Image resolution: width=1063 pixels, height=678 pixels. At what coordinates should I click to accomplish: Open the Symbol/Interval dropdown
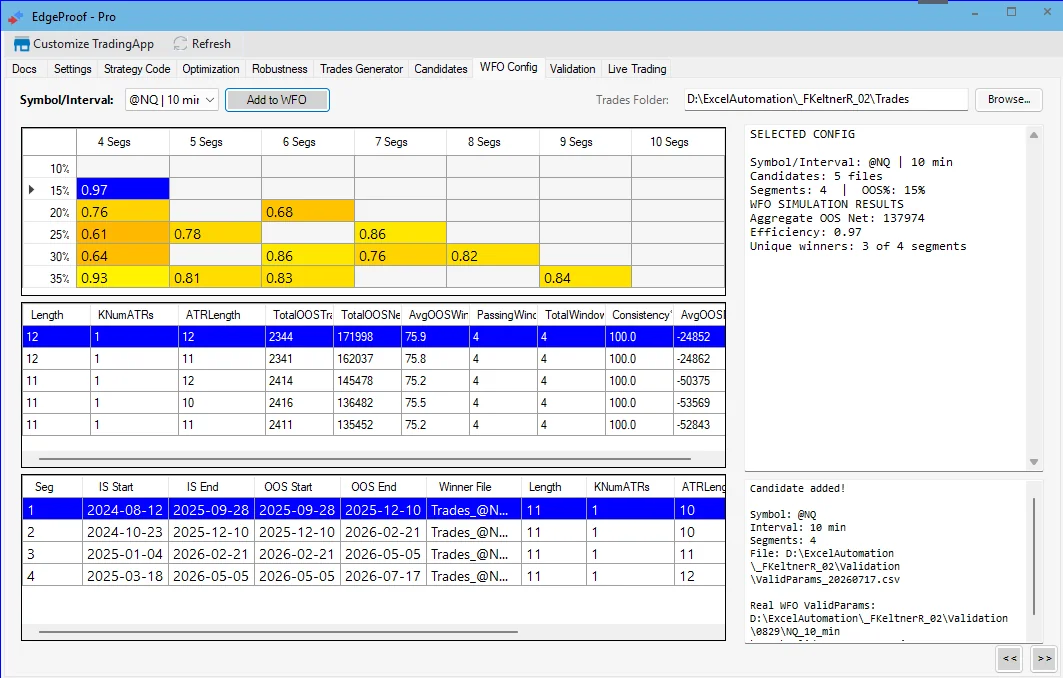(172, 100)
